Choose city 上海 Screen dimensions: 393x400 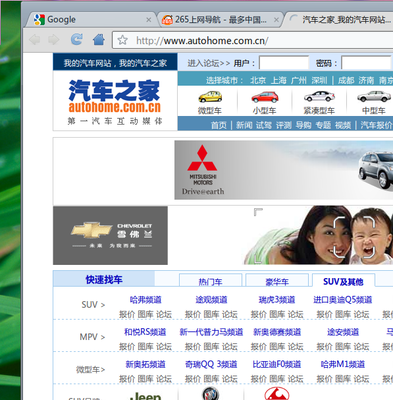(x=279, y=80)
